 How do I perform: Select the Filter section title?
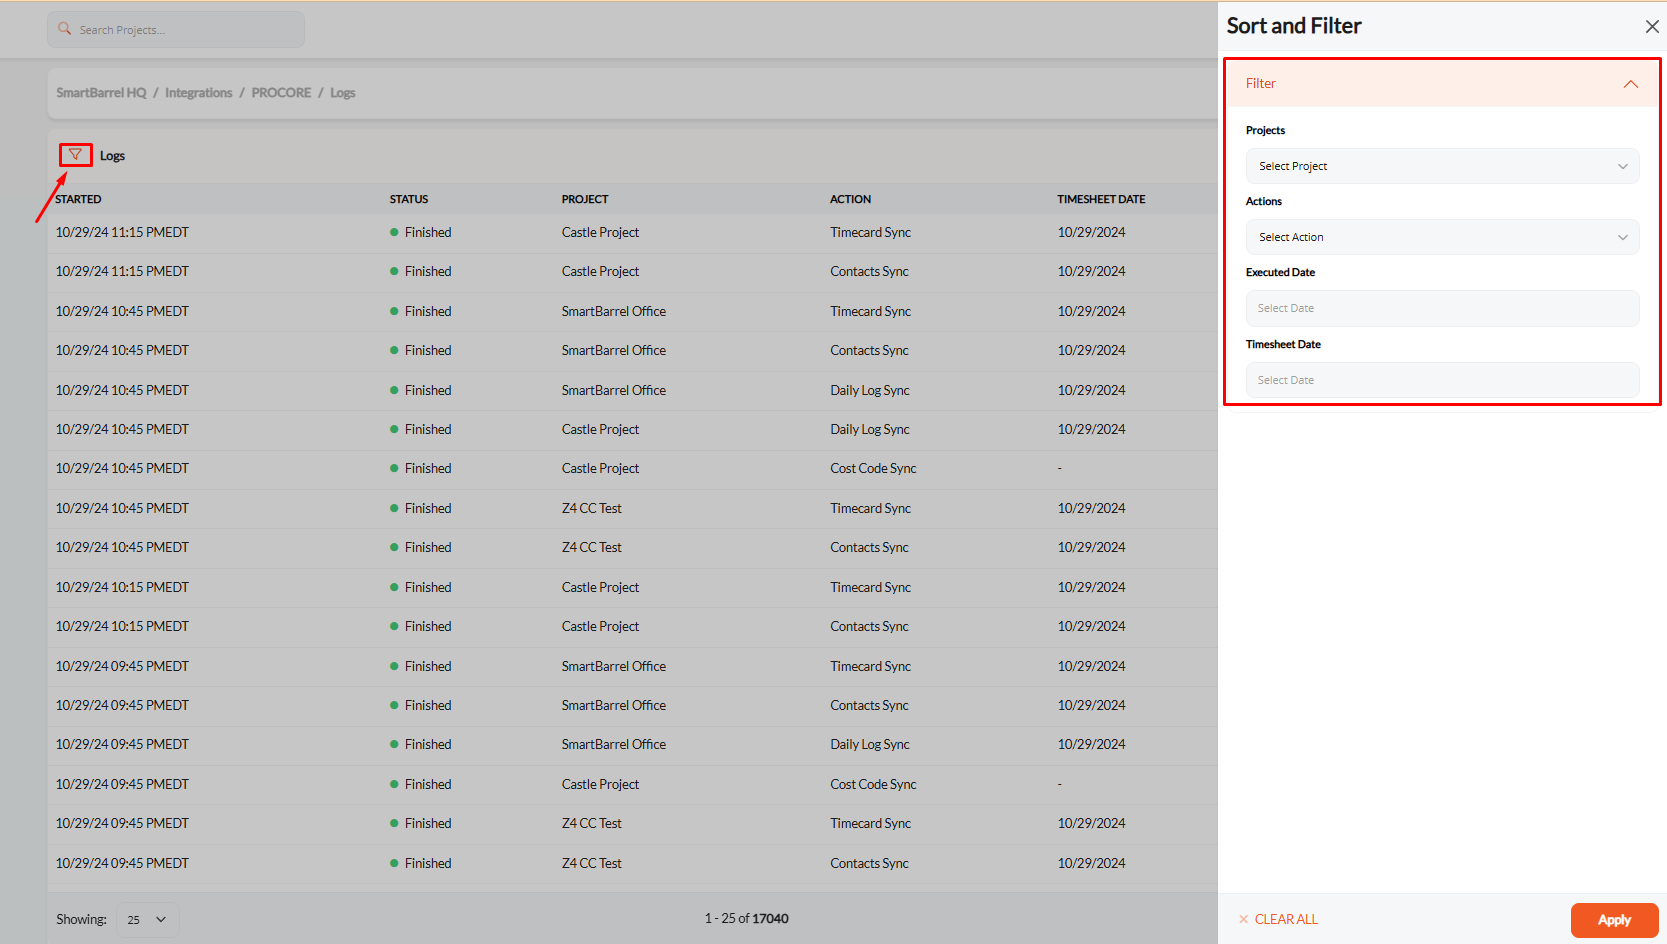[1261, 84]
